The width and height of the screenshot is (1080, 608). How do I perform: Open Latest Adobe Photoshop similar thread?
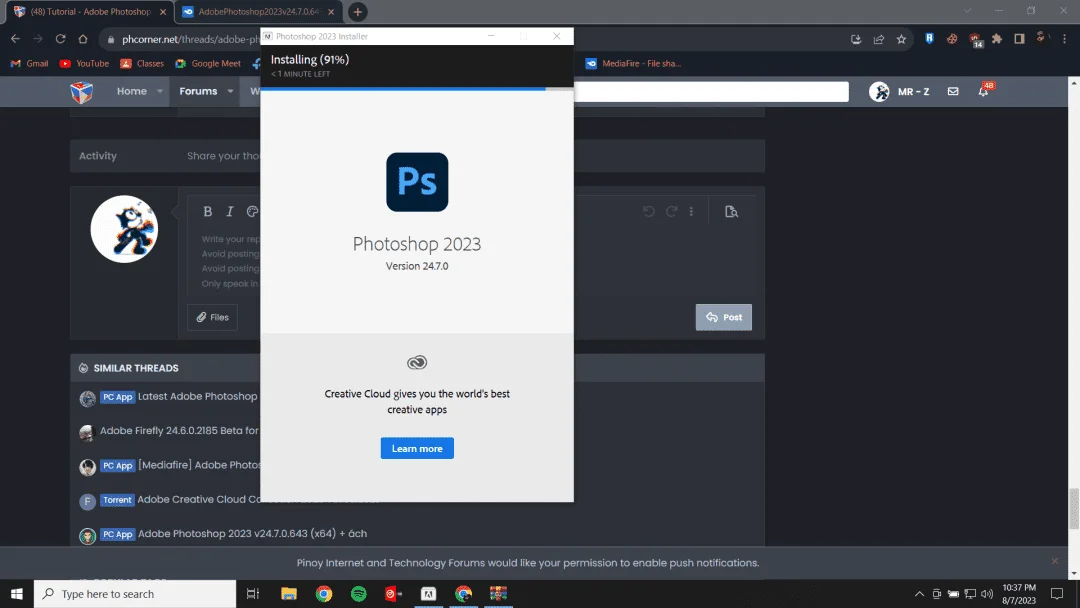197,397
